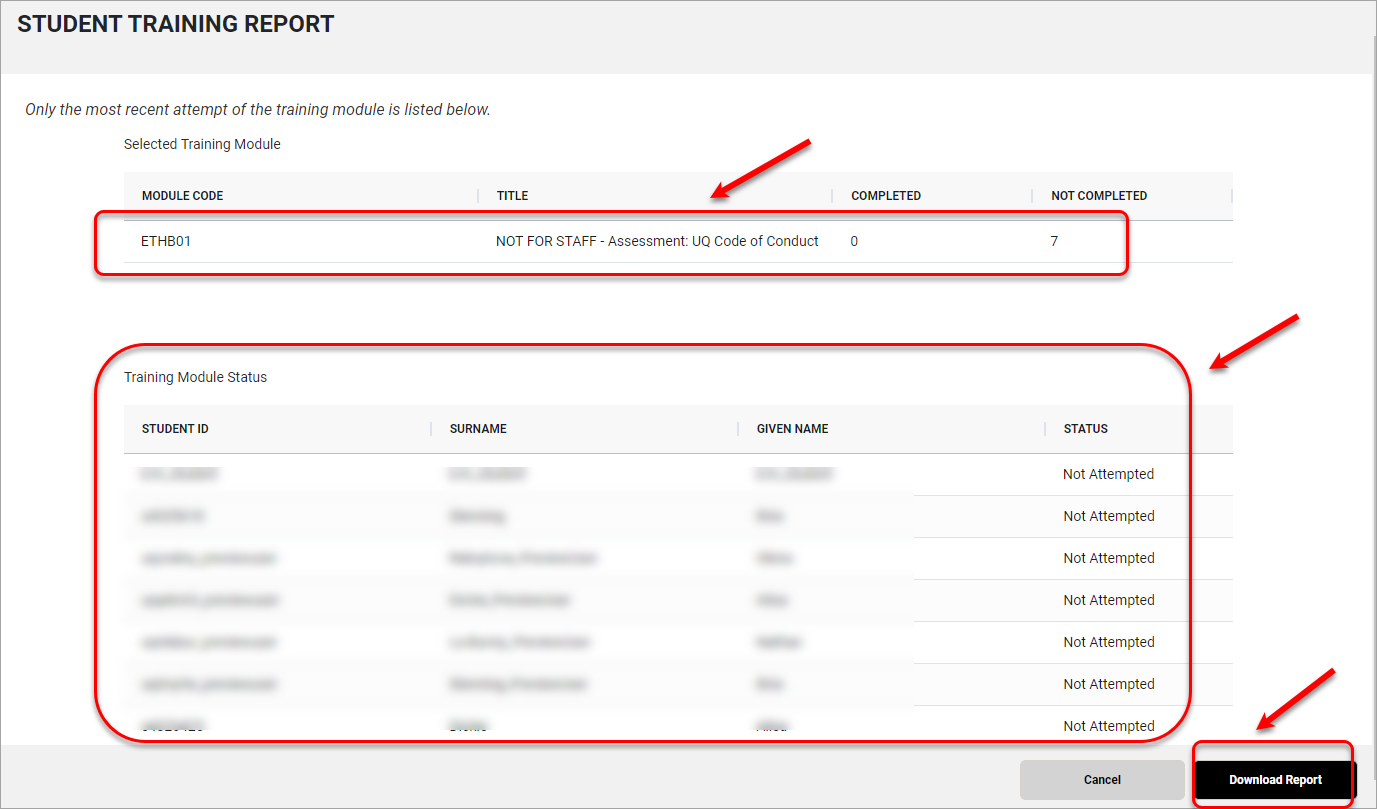1377x809 pixels.
Task: Click the COMPLETED column header
Action: 885,196
